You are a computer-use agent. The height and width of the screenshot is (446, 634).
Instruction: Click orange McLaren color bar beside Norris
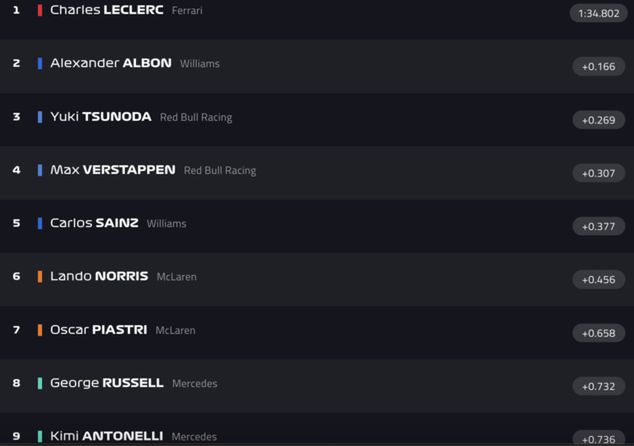coord(40,276)
